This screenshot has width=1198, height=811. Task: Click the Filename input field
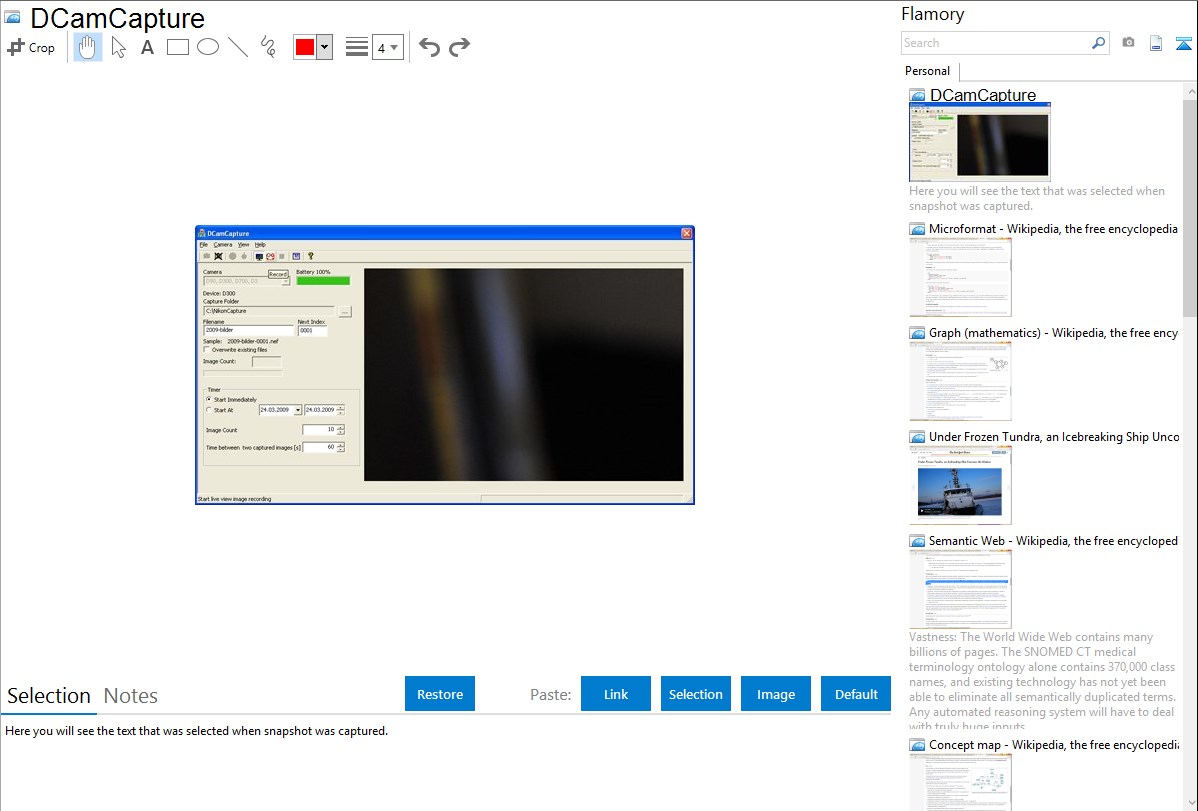248,330
